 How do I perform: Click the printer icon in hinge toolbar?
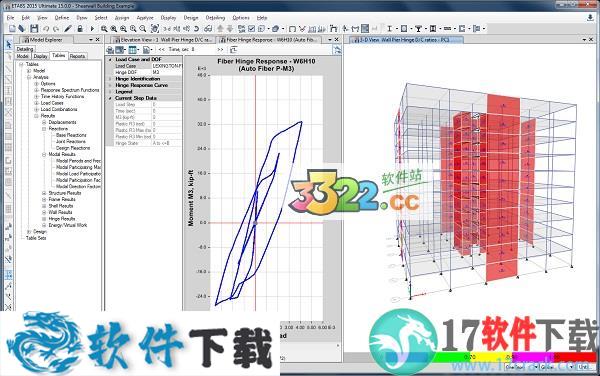click(110, 50)
